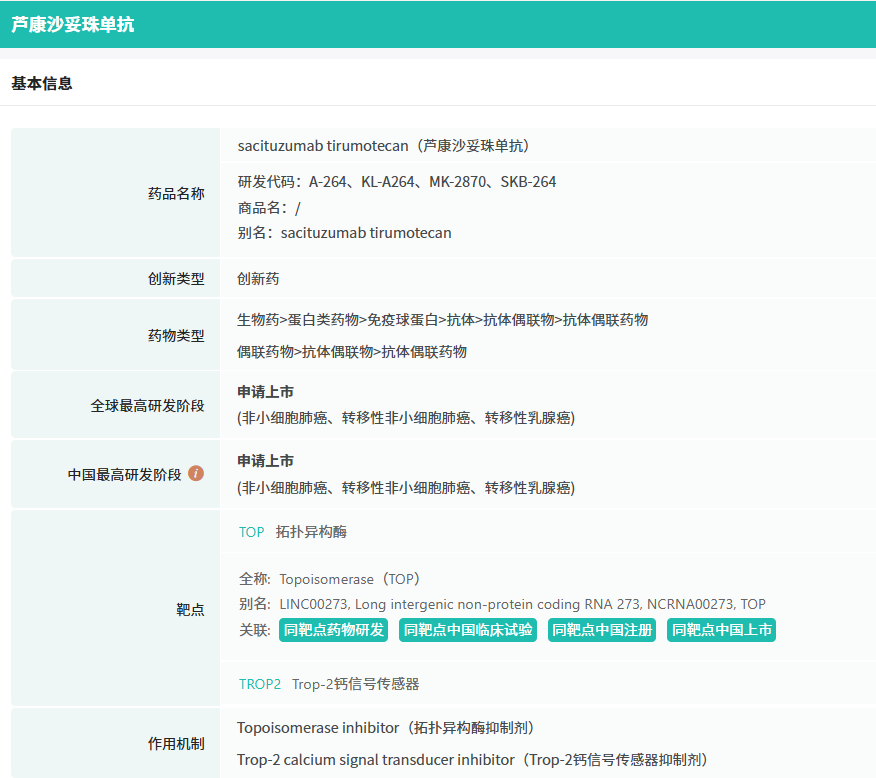Open the TOP target link

(251, 532)
